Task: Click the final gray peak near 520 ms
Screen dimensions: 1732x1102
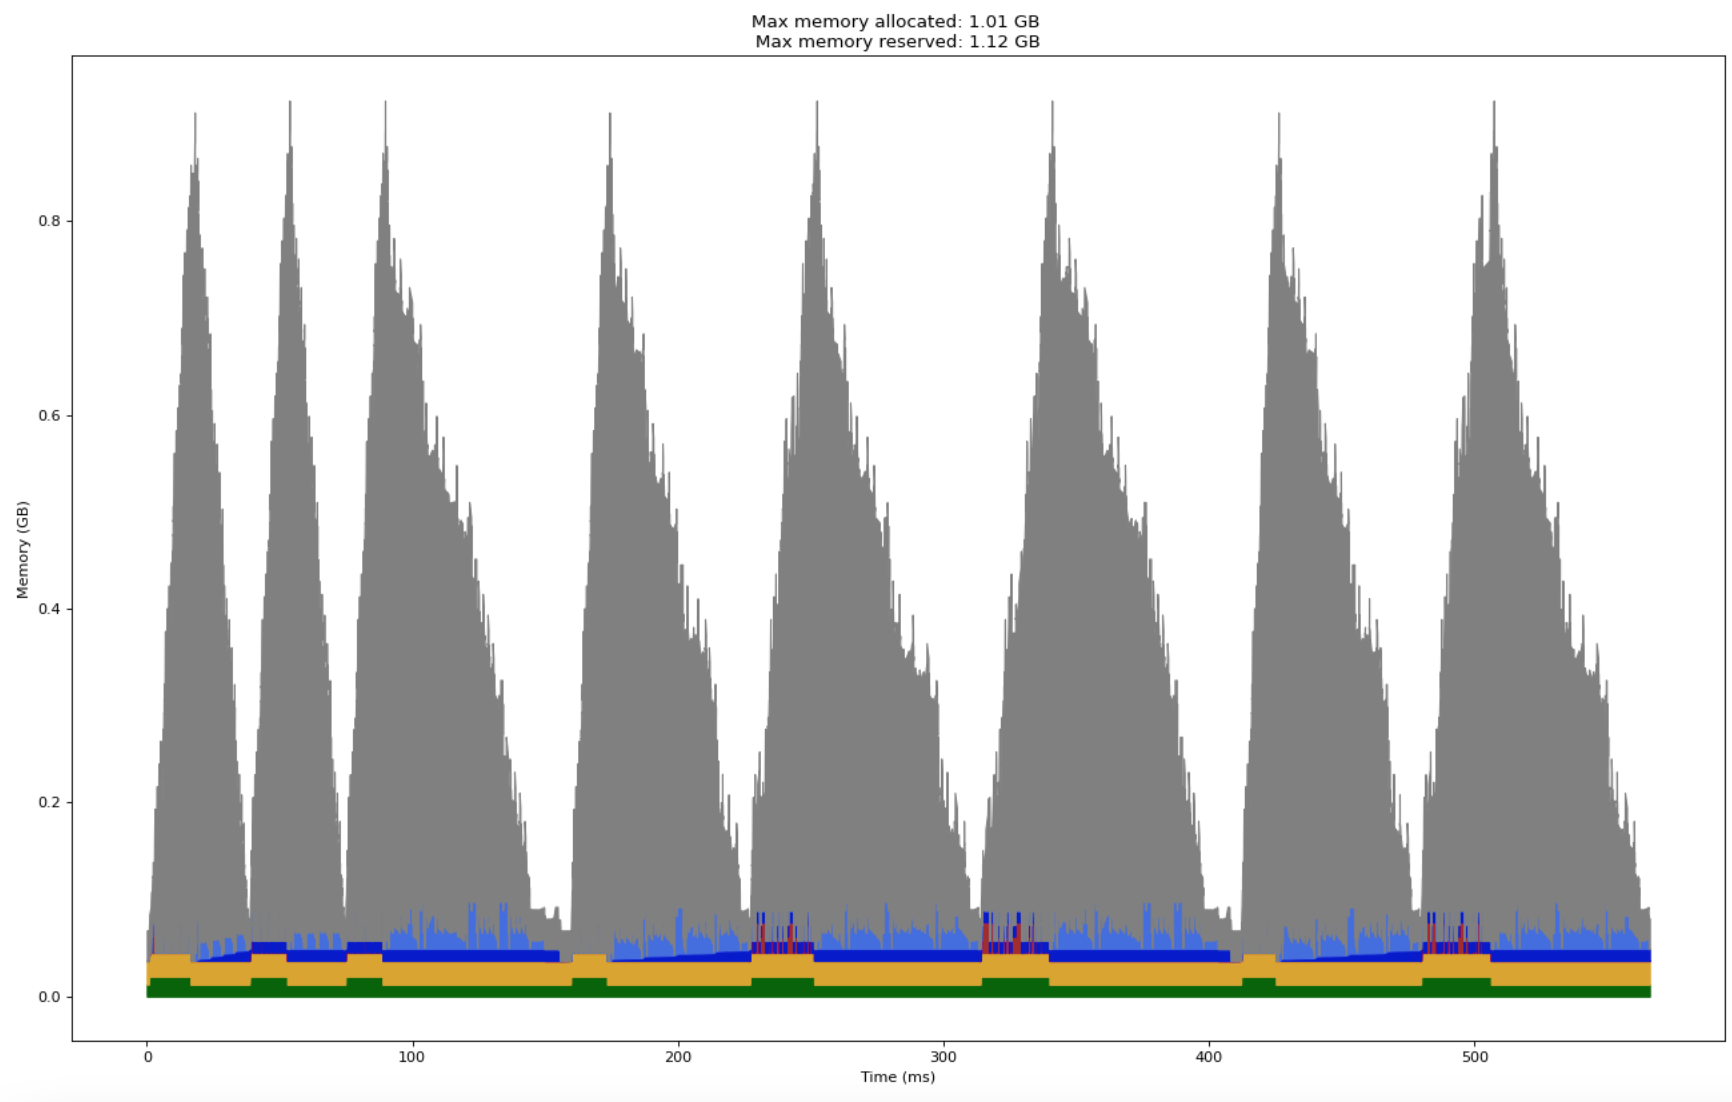Action: coord(1492,150)
